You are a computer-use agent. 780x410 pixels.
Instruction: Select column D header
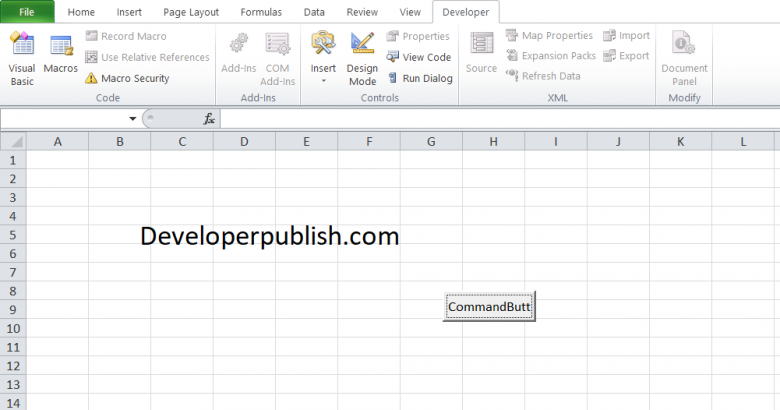244,142
